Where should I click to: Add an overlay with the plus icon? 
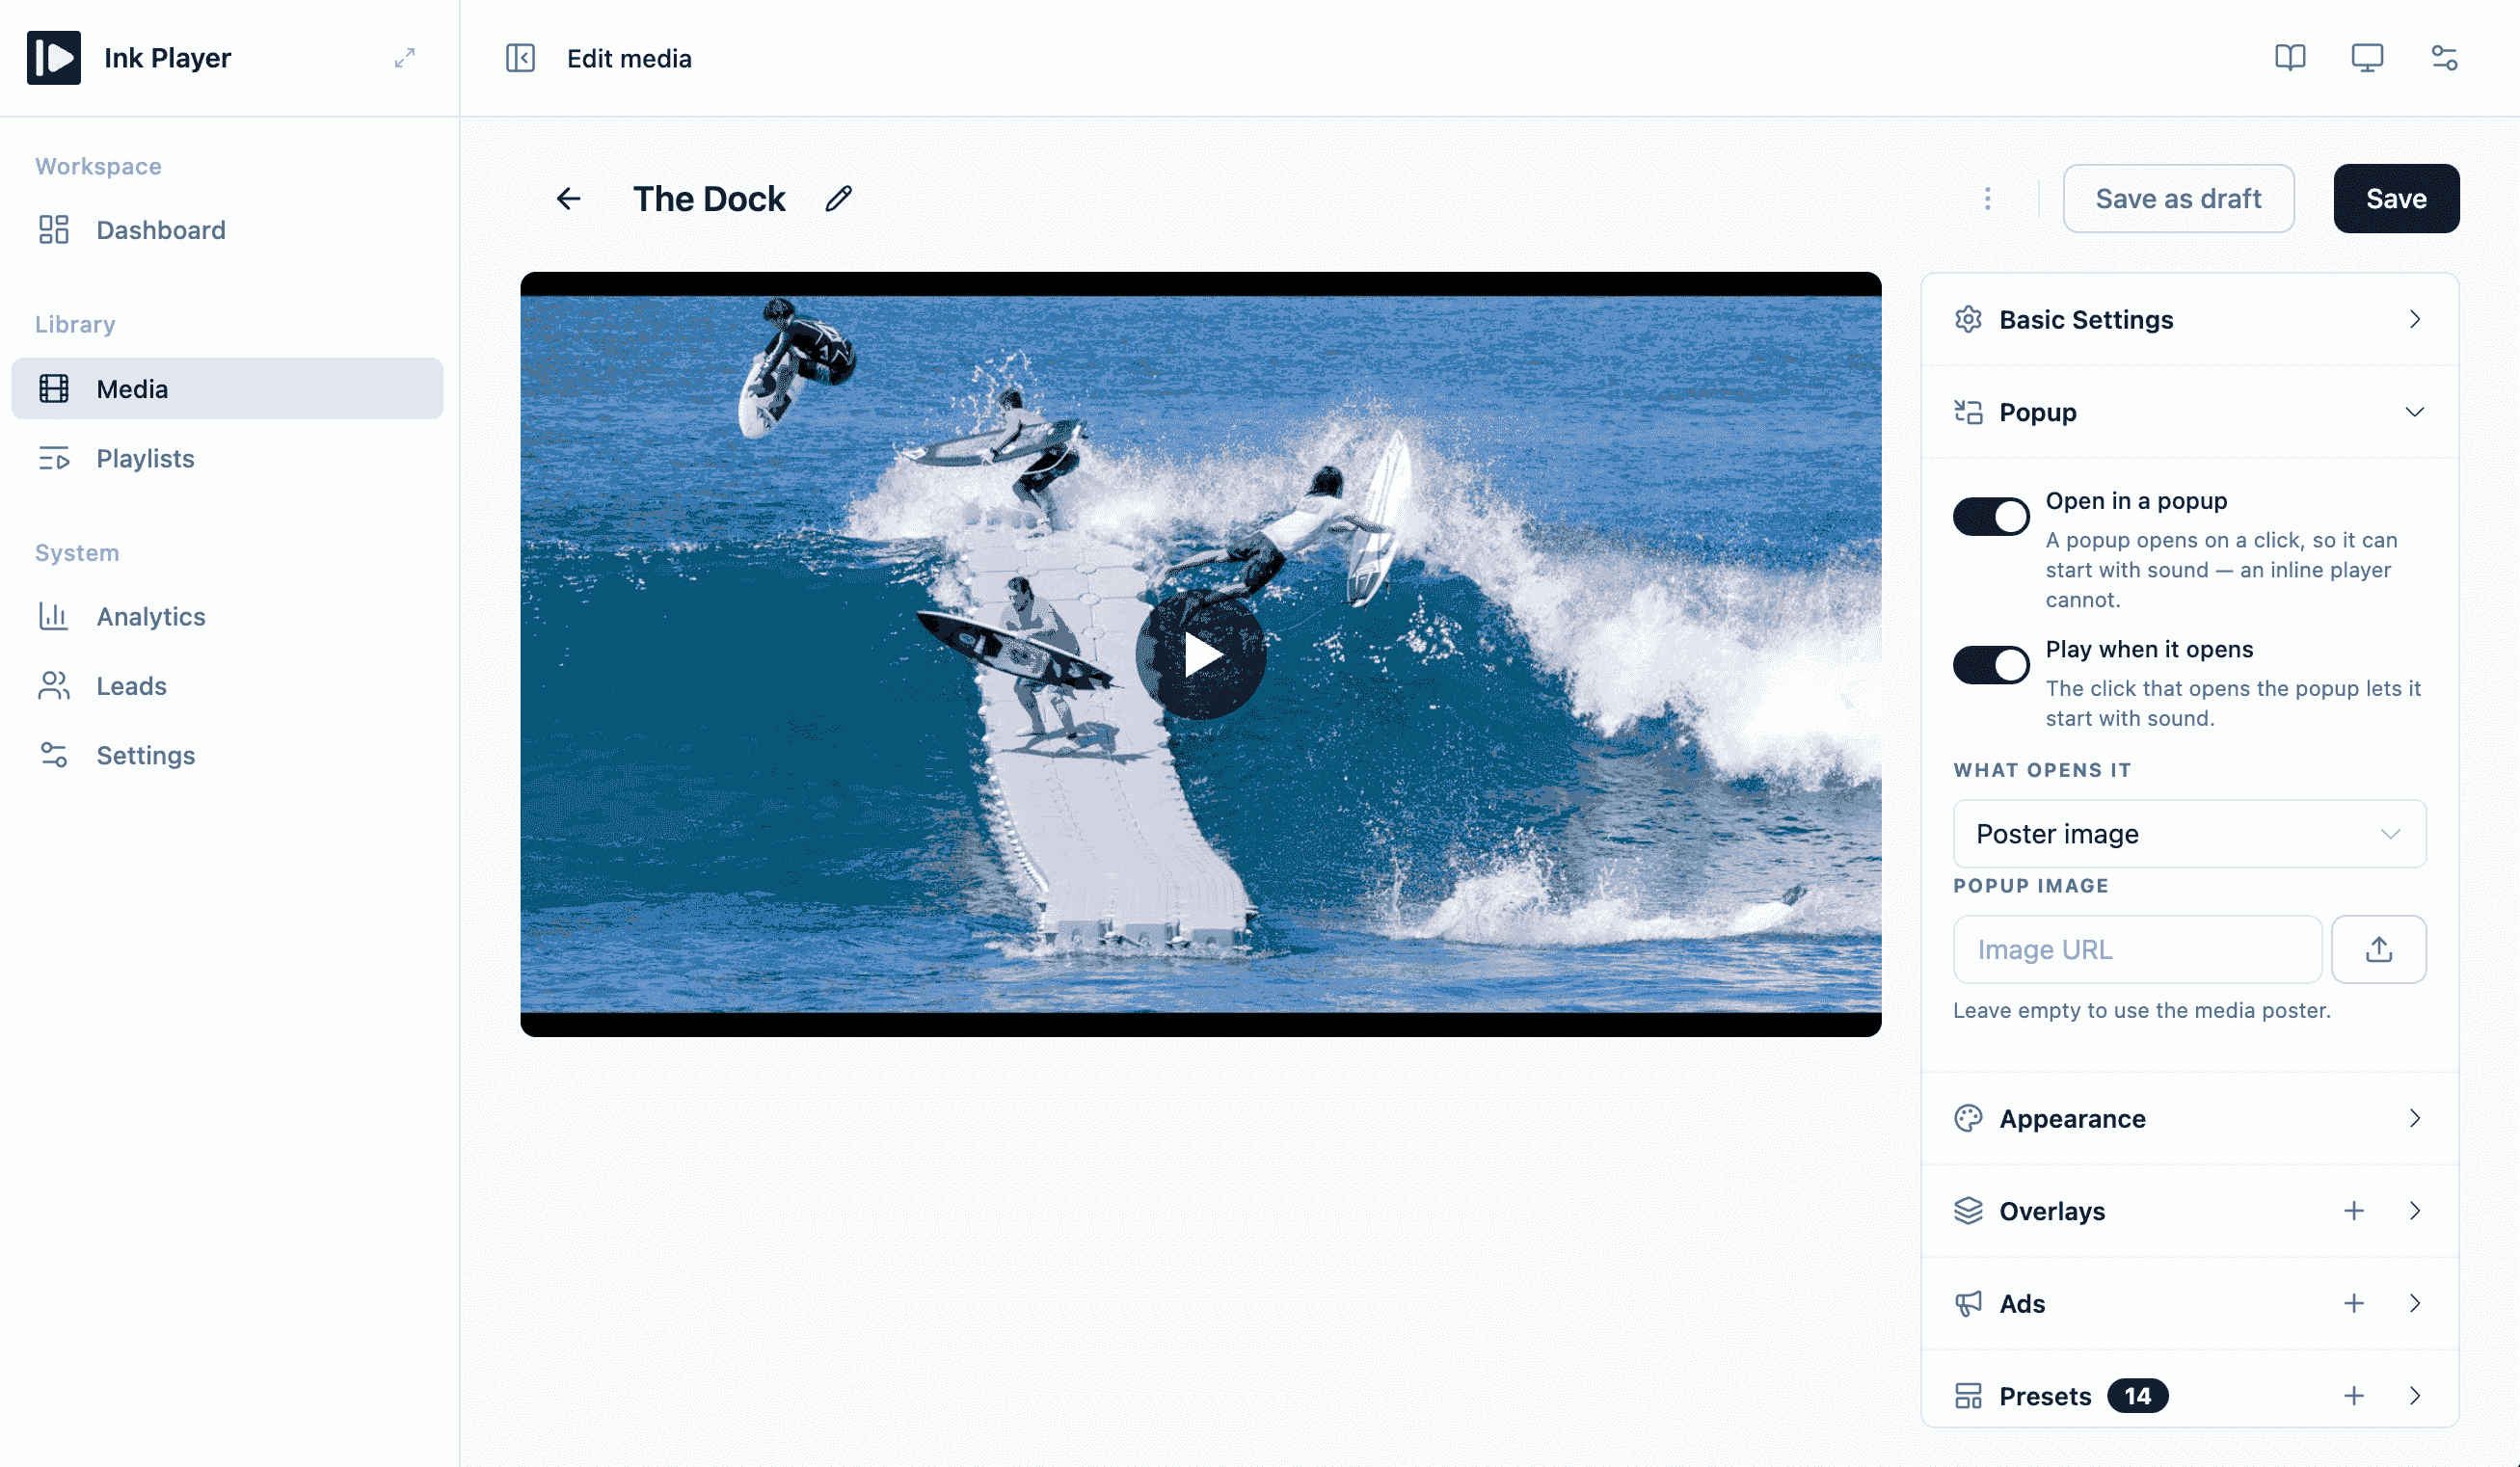[2354, 1211]
